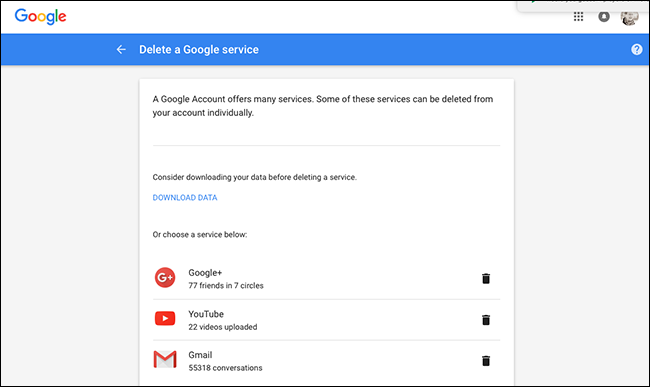The image size is (650, 387).
Task: Open the account profile picture
Action: click(629, 18)
